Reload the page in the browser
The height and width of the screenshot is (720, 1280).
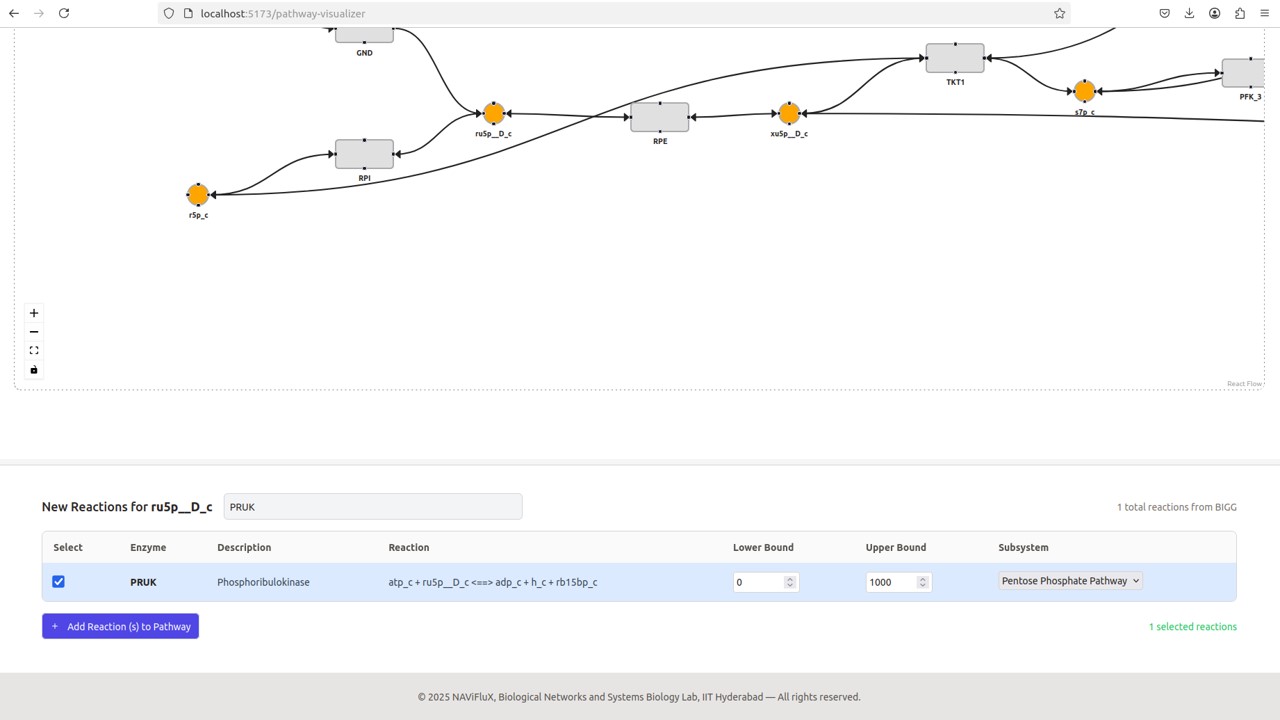pyautogui.click(x=64, y=13)
